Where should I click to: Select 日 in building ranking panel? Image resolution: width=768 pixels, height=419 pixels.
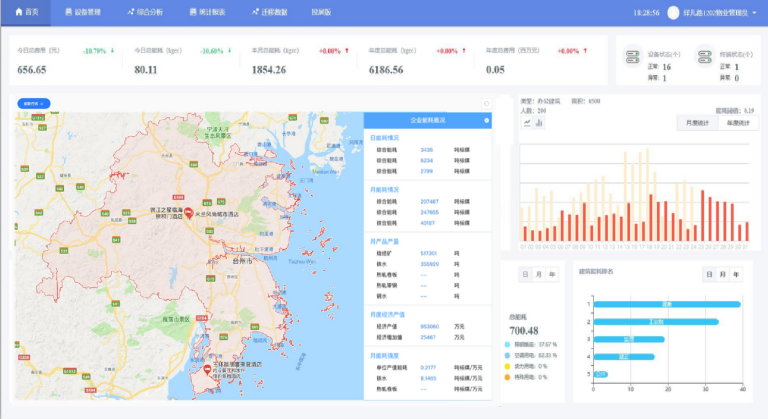(709, 274)
